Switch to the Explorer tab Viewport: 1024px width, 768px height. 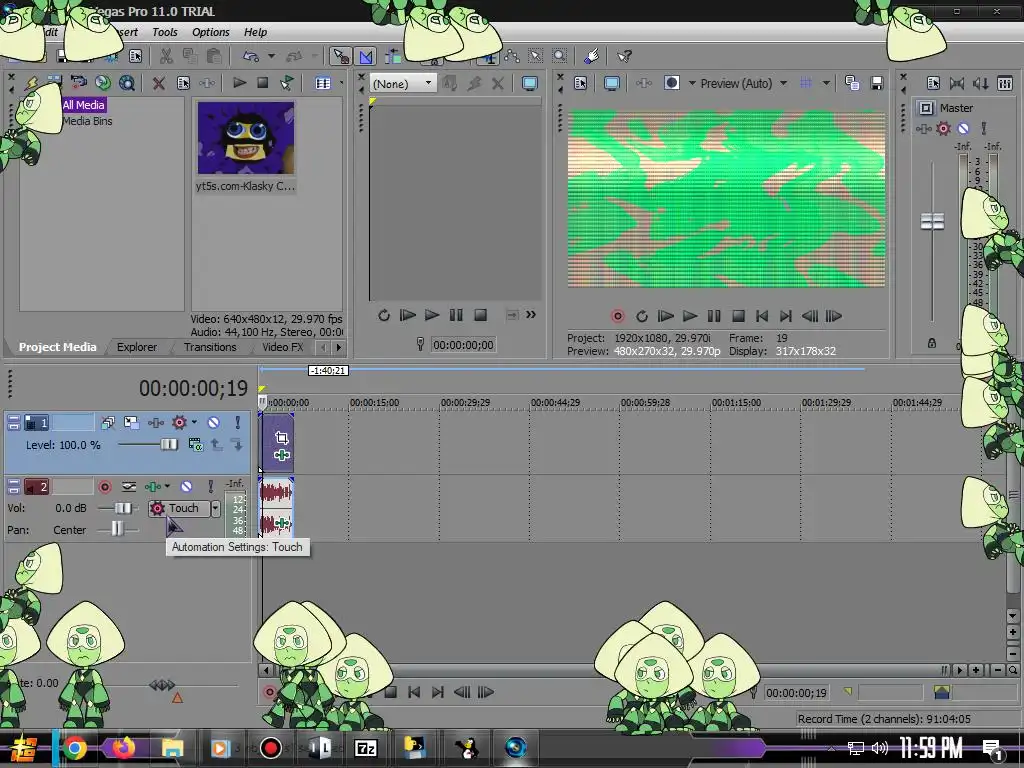136,347
